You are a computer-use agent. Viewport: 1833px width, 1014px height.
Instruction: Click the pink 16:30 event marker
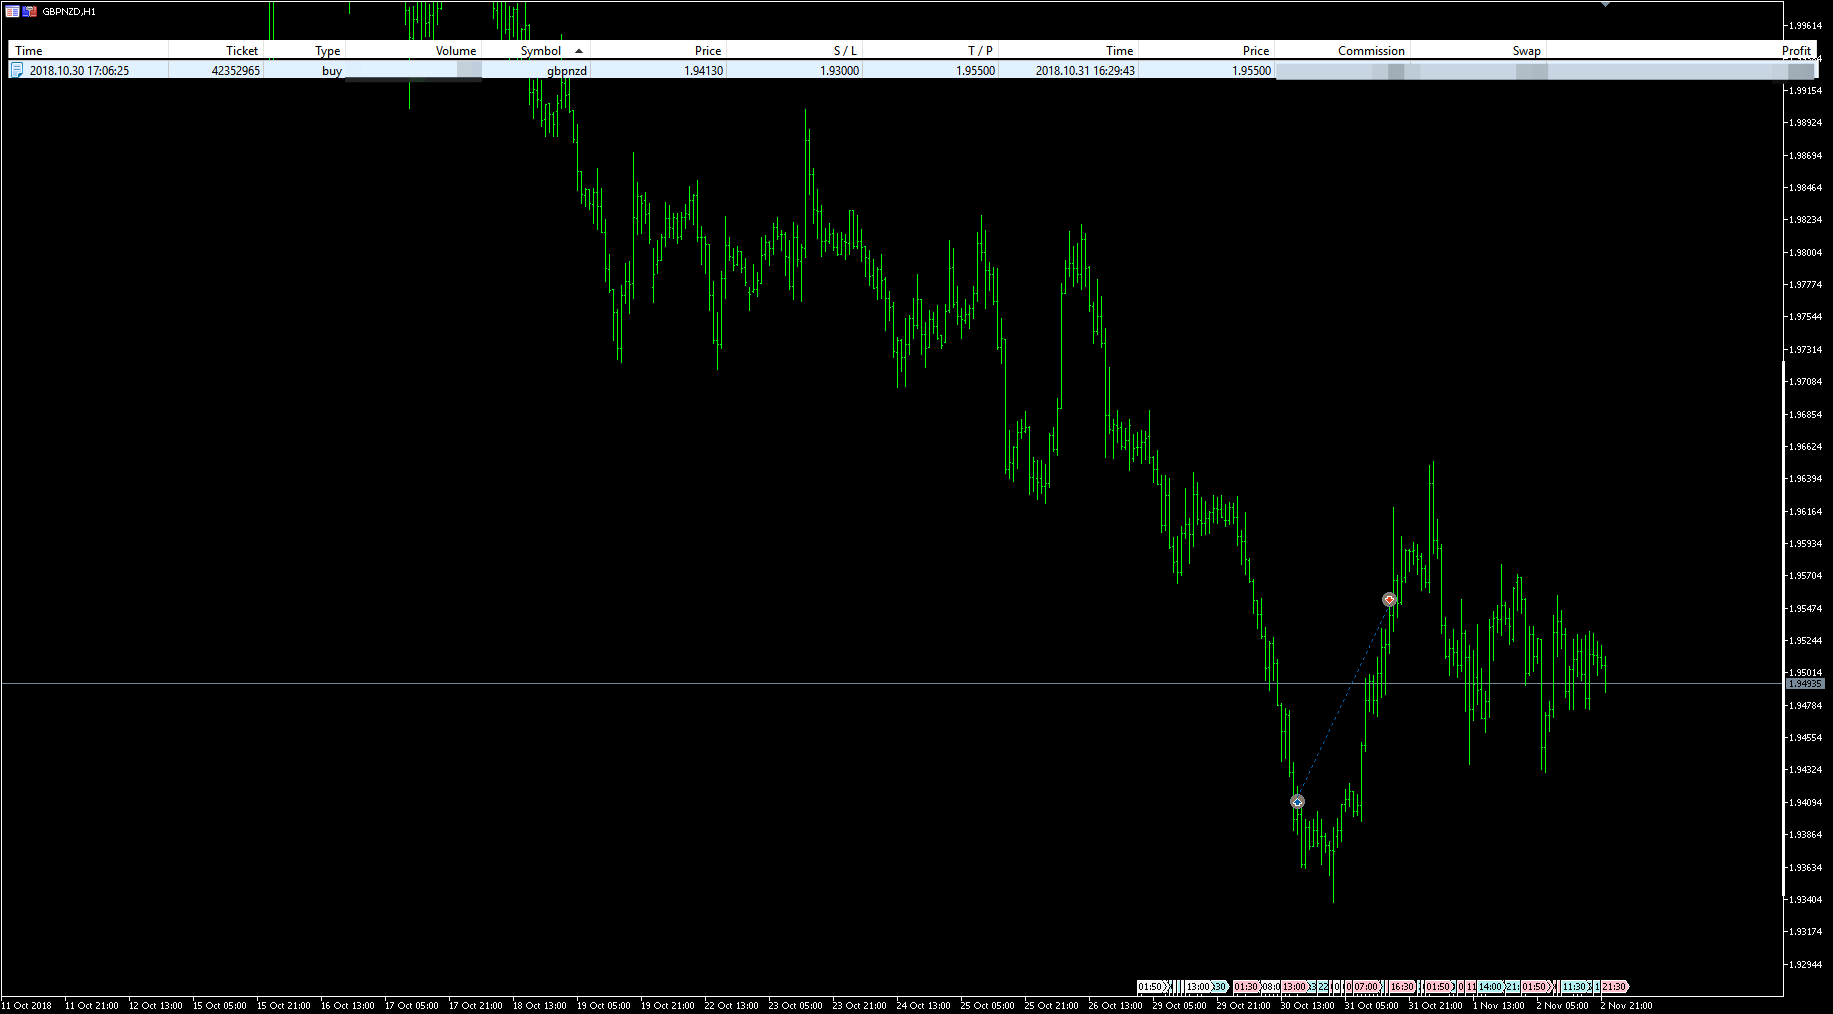click(x=1402, y=987)
